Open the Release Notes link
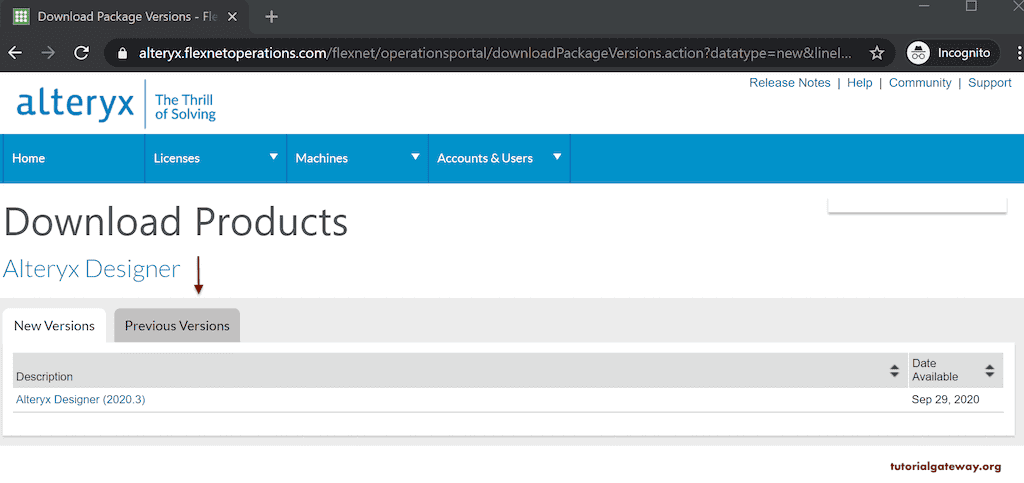 coord(790,83)
